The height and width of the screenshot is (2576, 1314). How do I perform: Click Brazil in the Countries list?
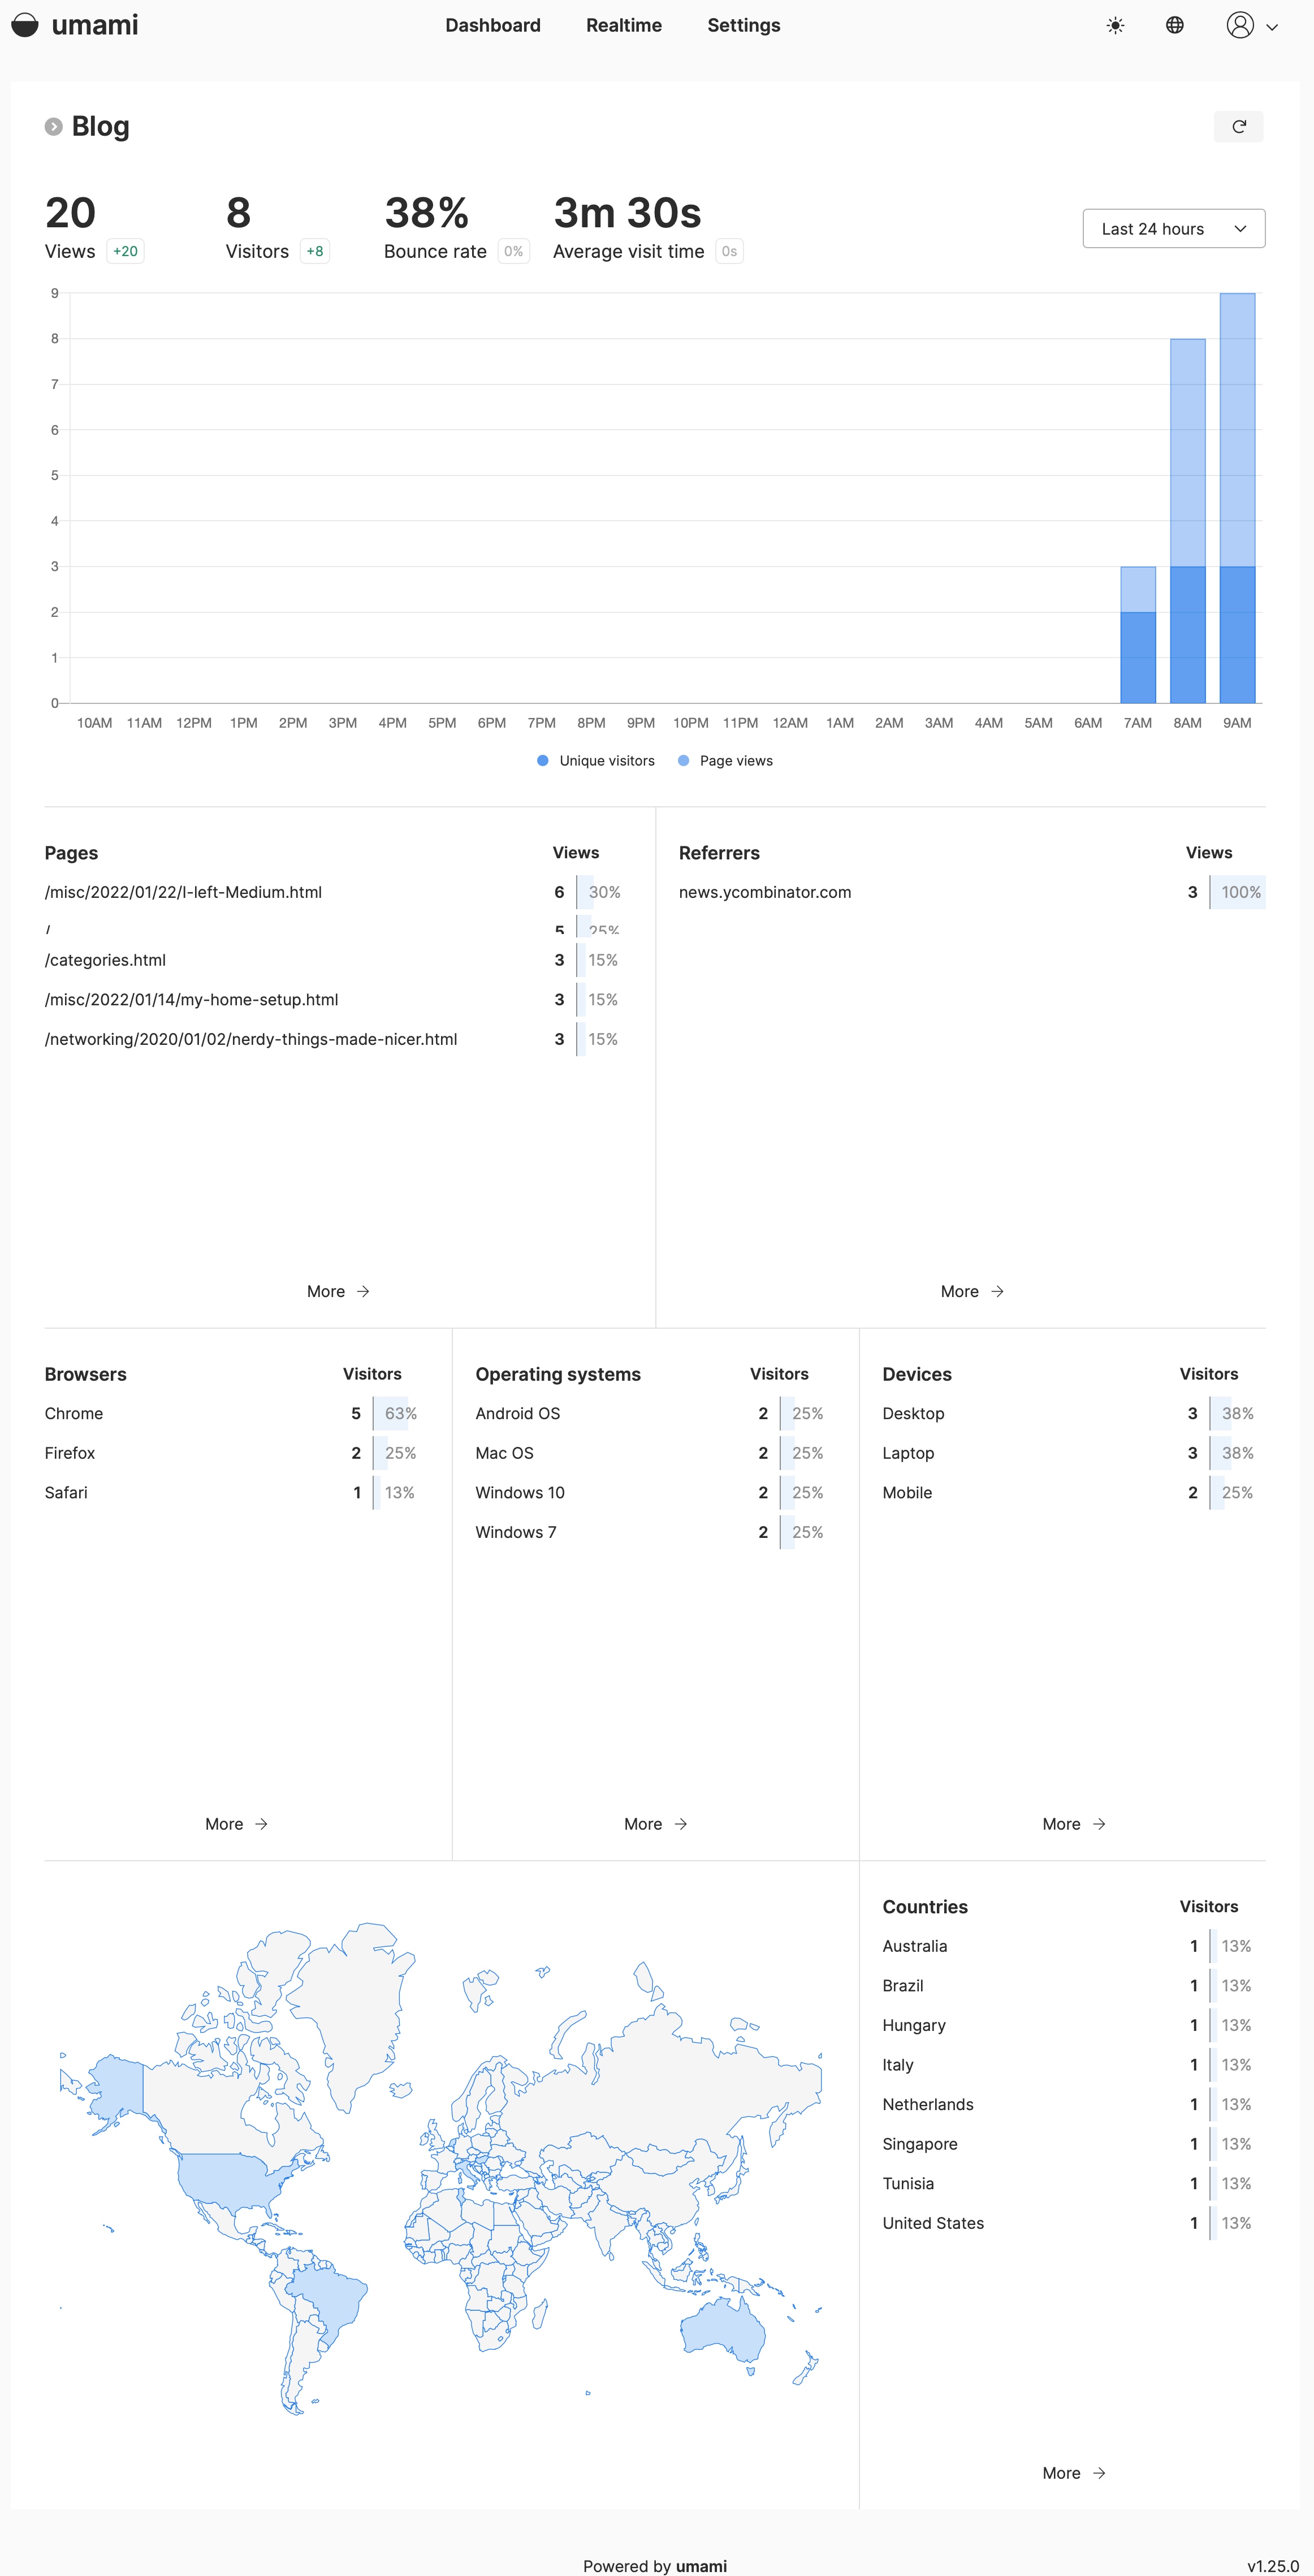1074,1986
